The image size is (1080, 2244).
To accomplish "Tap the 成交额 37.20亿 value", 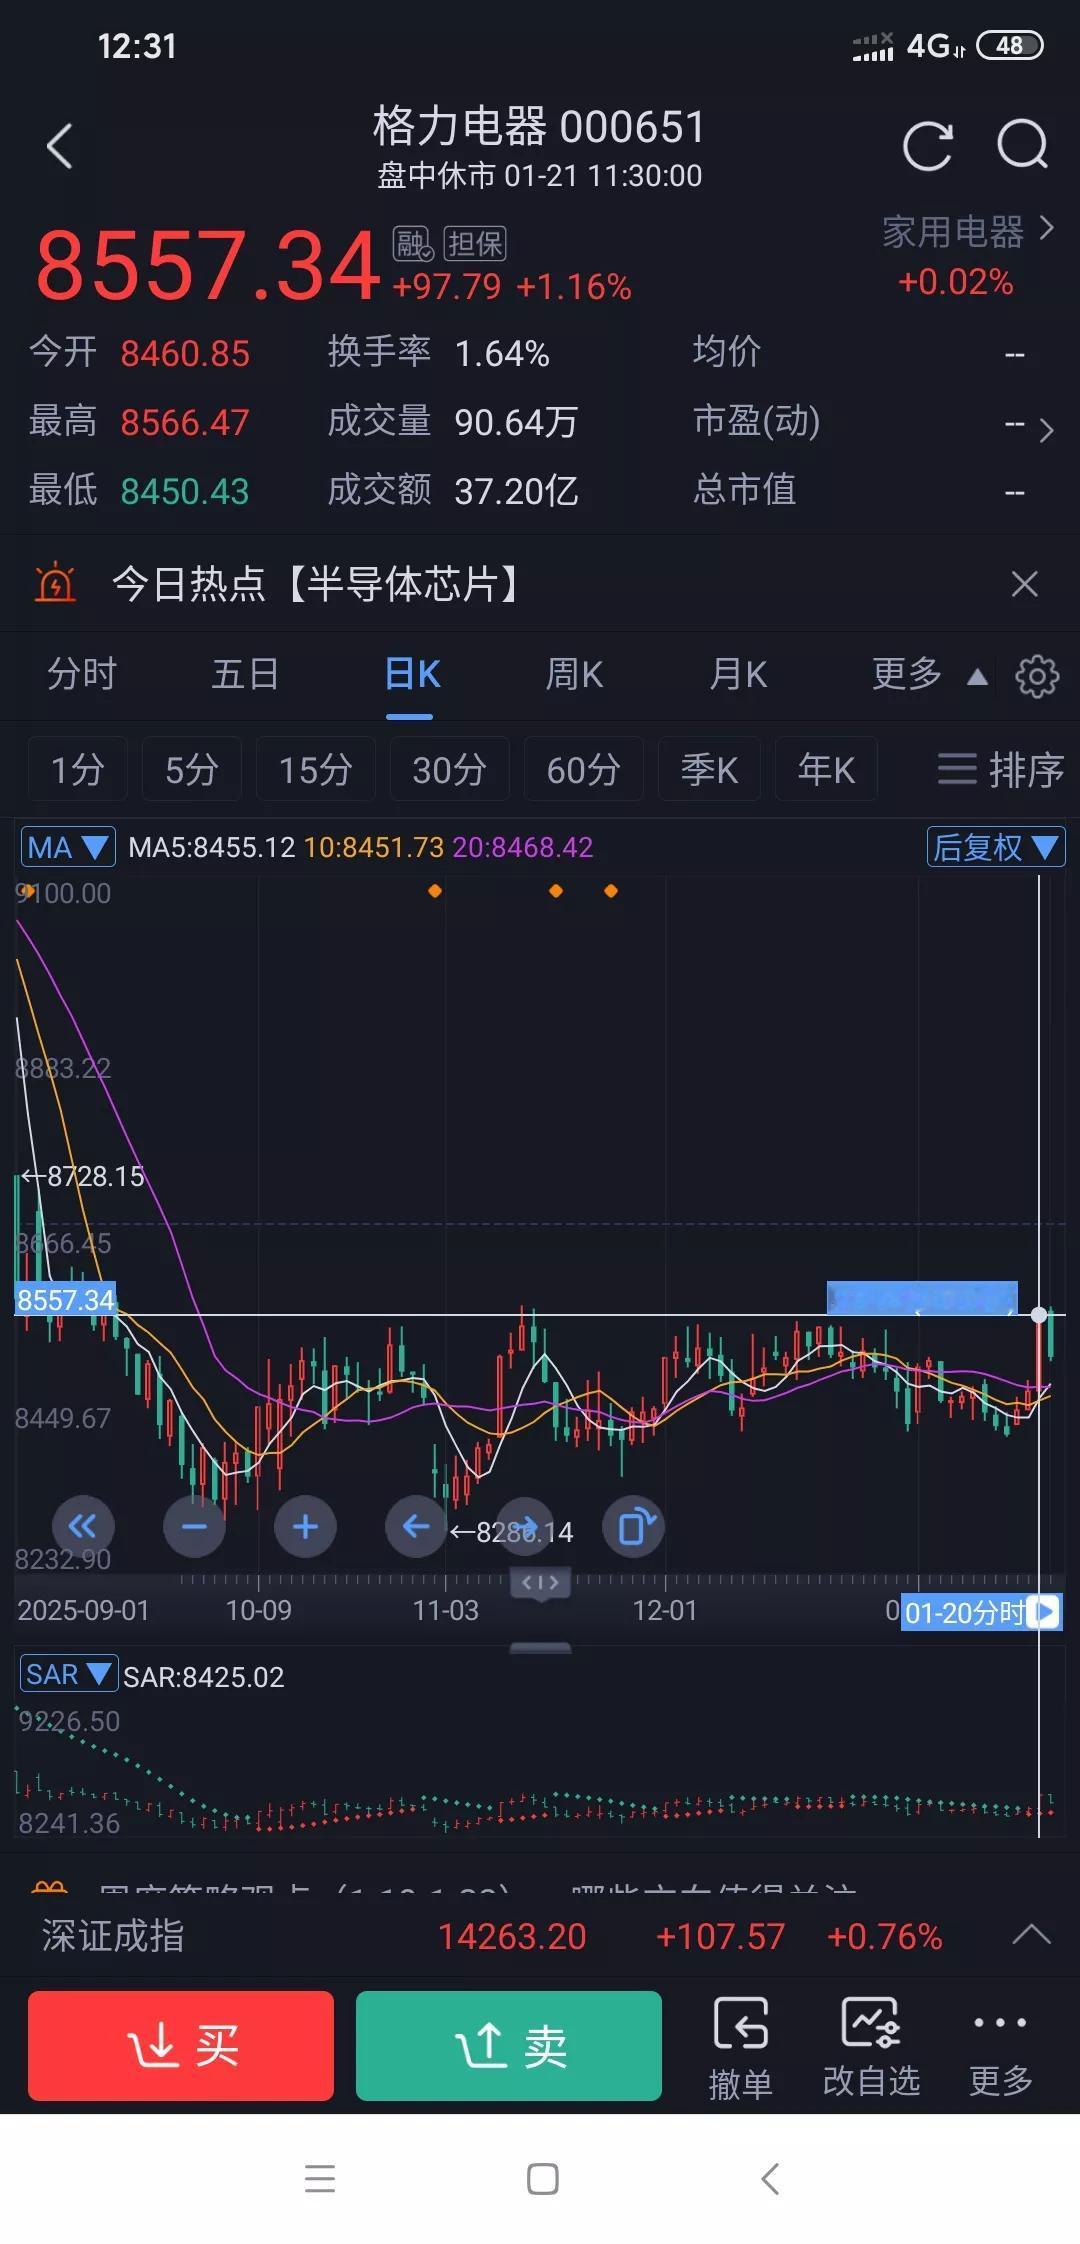I will (516, 491).
